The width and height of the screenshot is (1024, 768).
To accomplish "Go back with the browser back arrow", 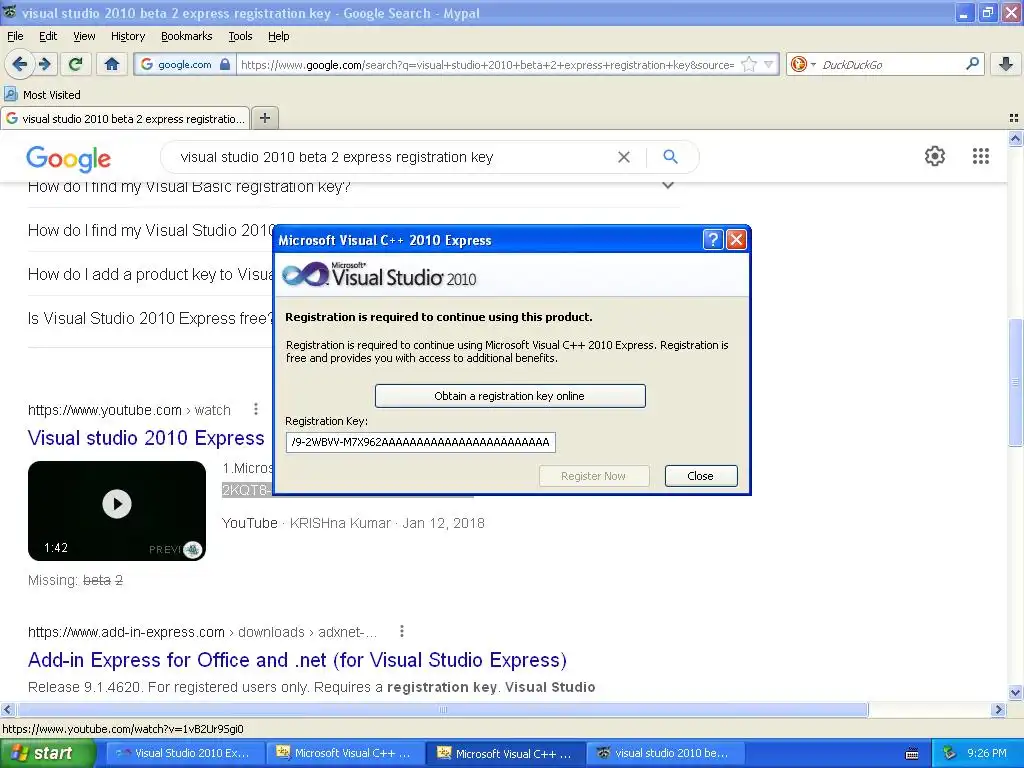I will pyautogui.click(x=20, y=64).
